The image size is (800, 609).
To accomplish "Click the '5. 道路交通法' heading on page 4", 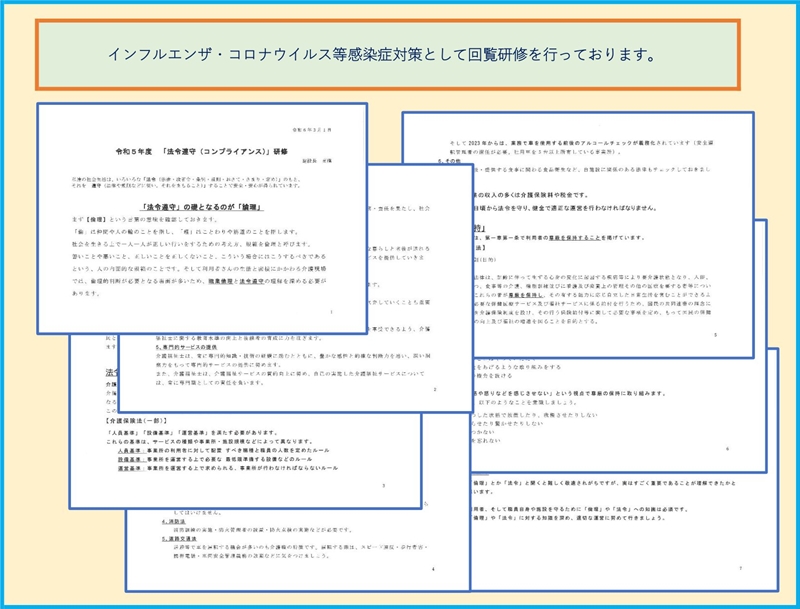I will (x=179, y=538).
